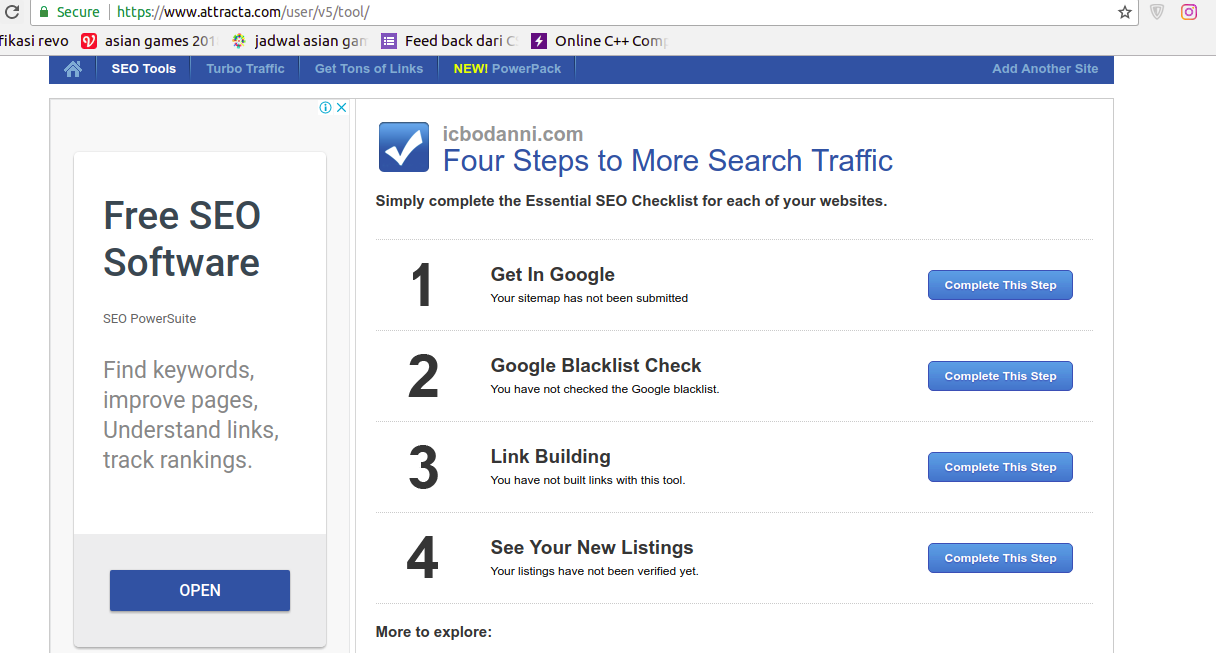Click the ad text 'Find keywords, improve pages'
Image resolution: width=1216 pixels, height=653 pixels.
point(191,415)
